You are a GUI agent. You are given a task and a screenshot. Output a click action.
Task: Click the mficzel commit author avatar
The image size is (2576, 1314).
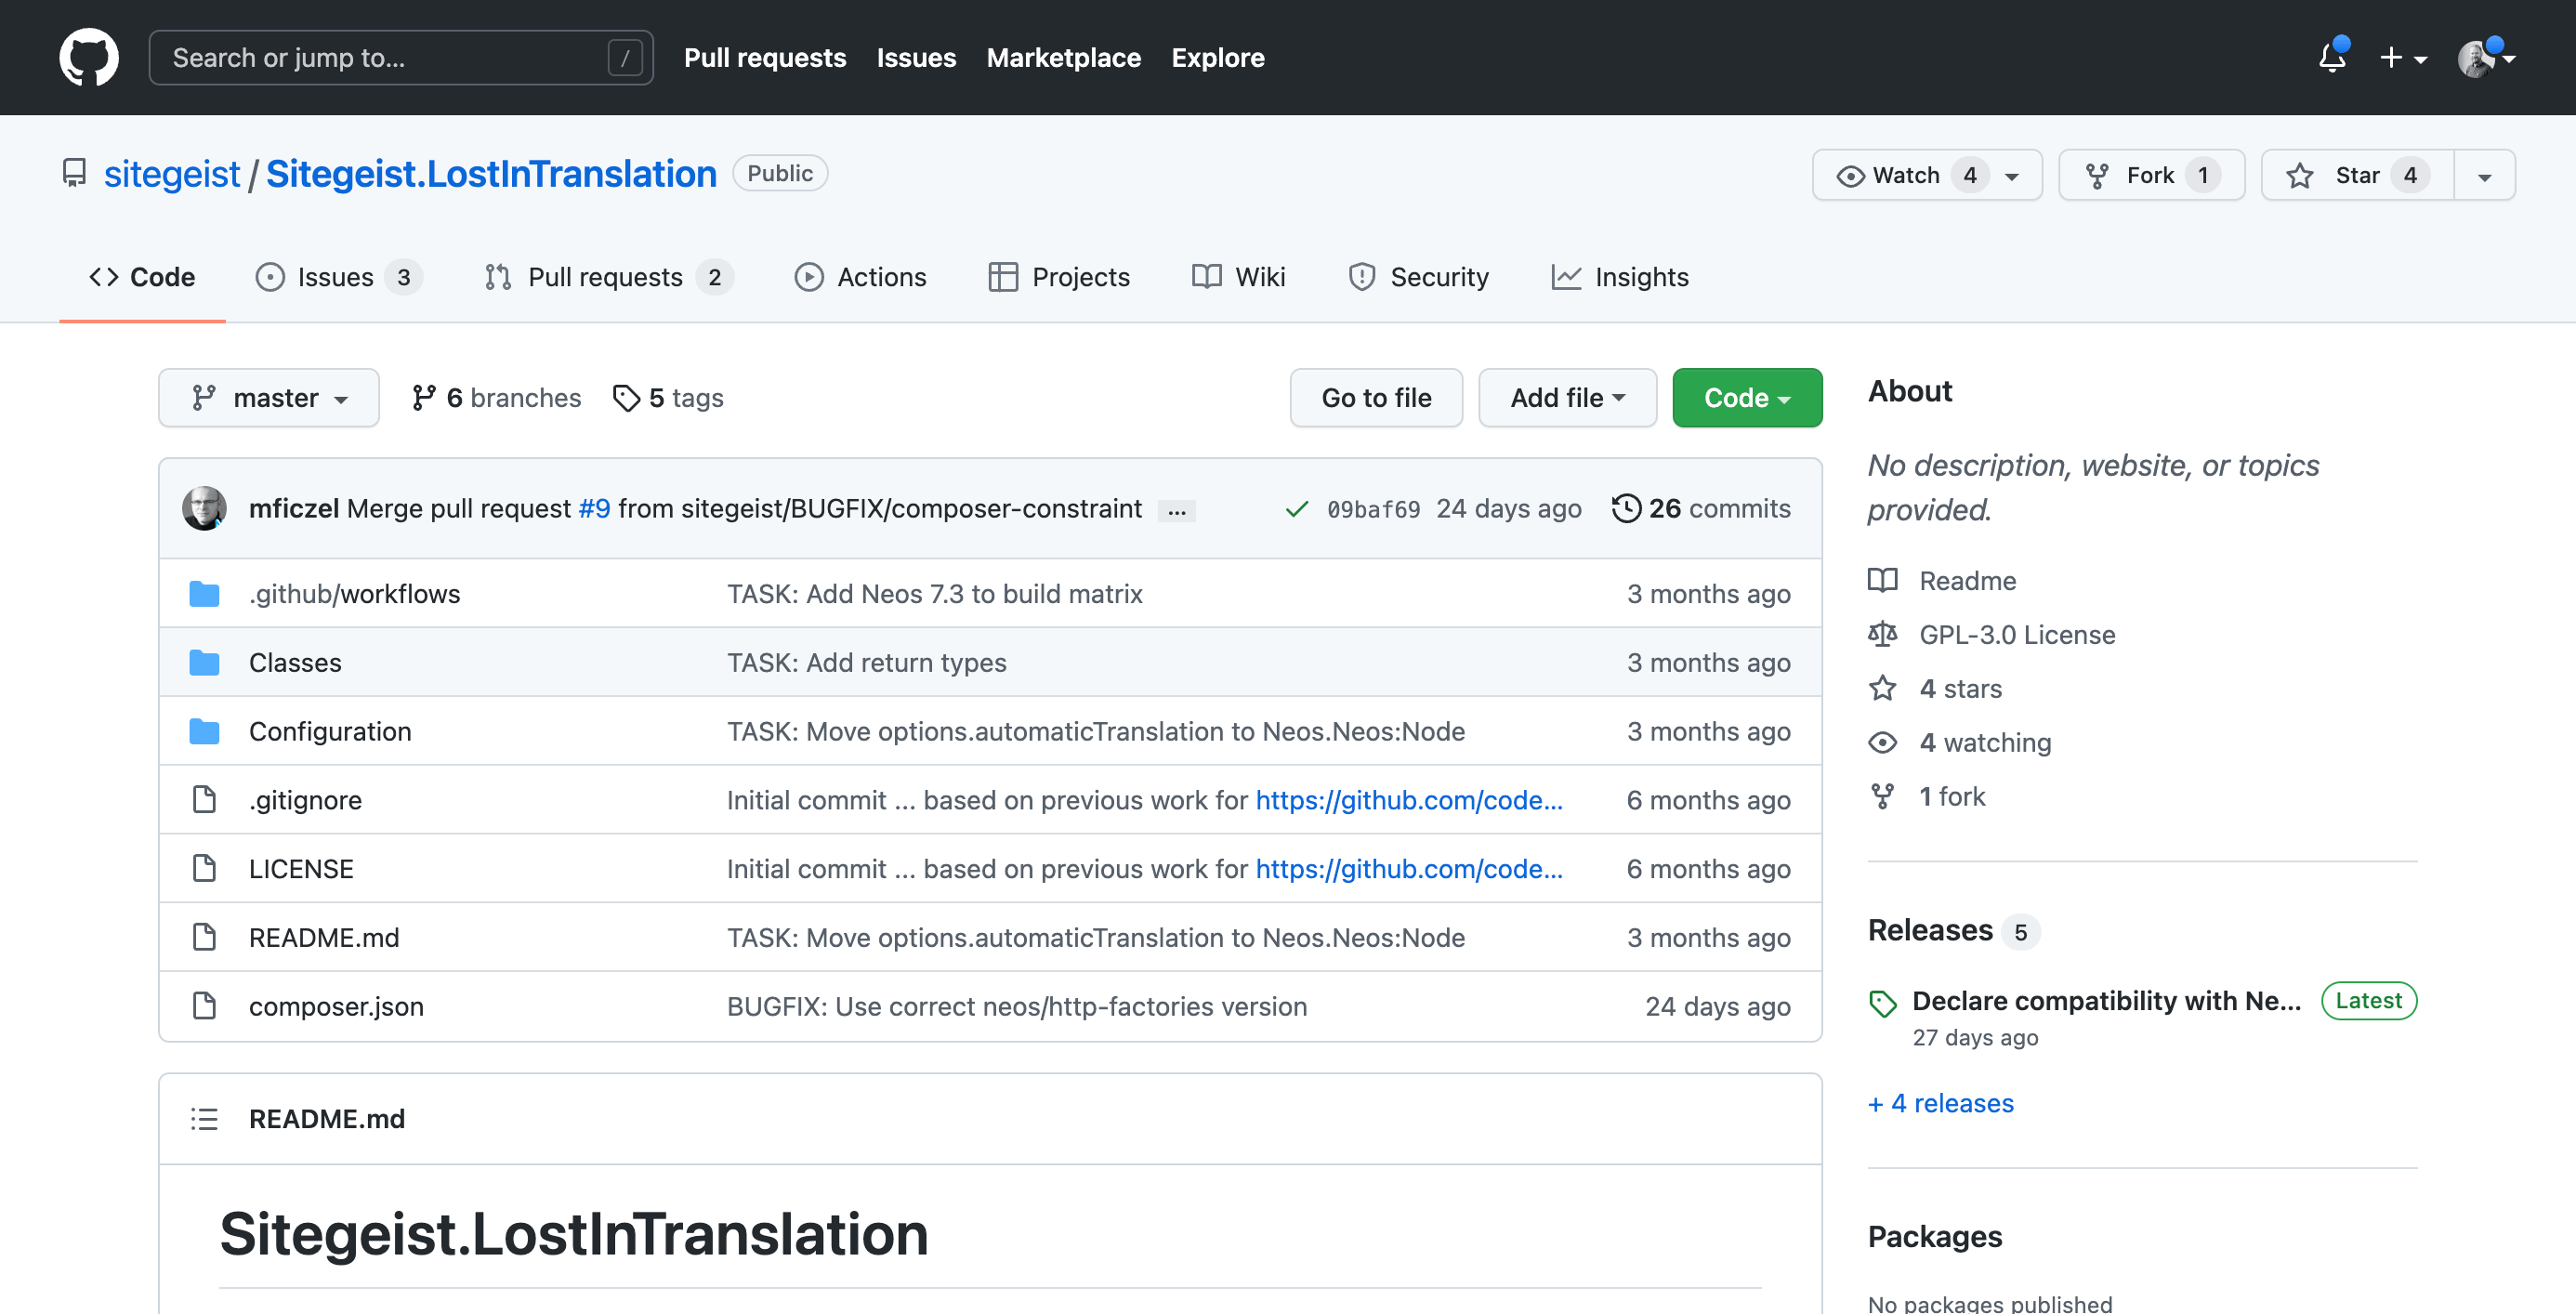click(x=204, y=509)
